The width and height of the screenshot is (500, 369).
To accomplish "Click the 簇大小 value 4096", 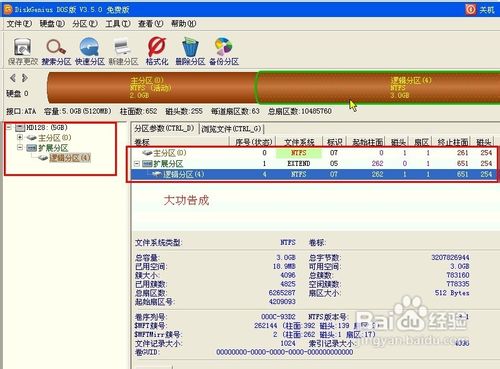I will (x=288, y=275).
